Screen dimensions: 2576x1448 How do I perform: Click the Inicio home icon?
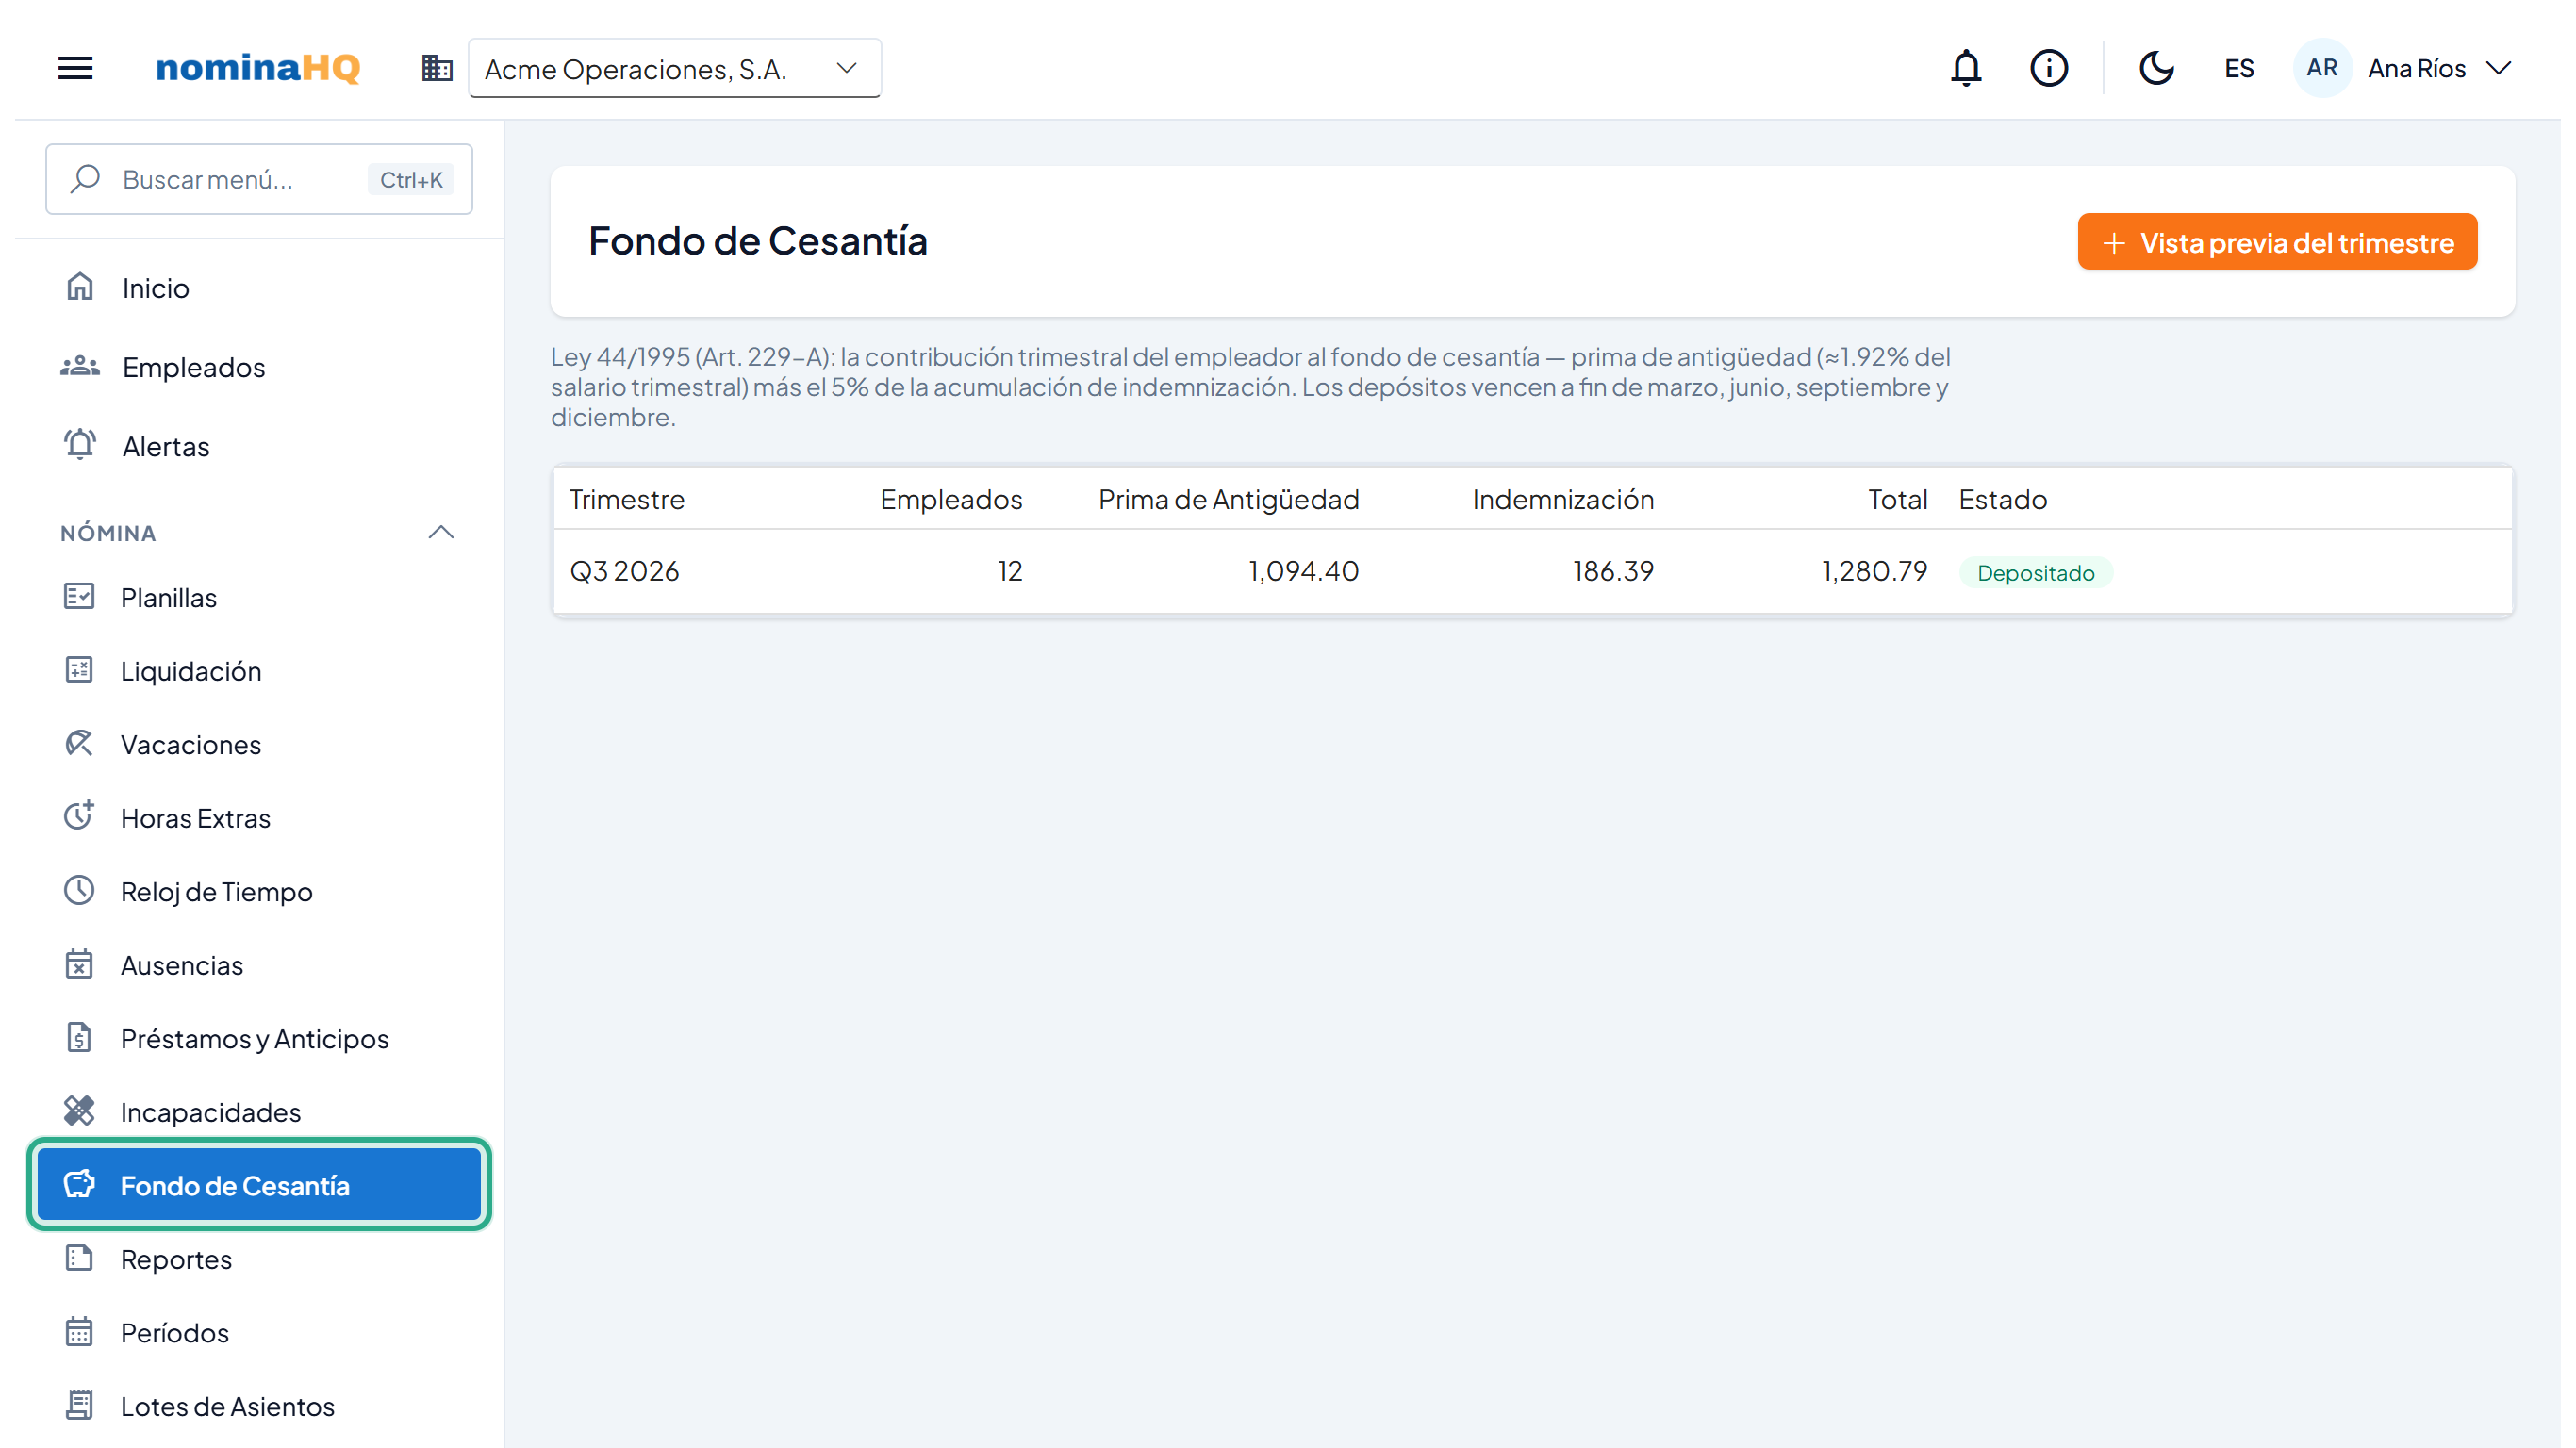(80, 287)
